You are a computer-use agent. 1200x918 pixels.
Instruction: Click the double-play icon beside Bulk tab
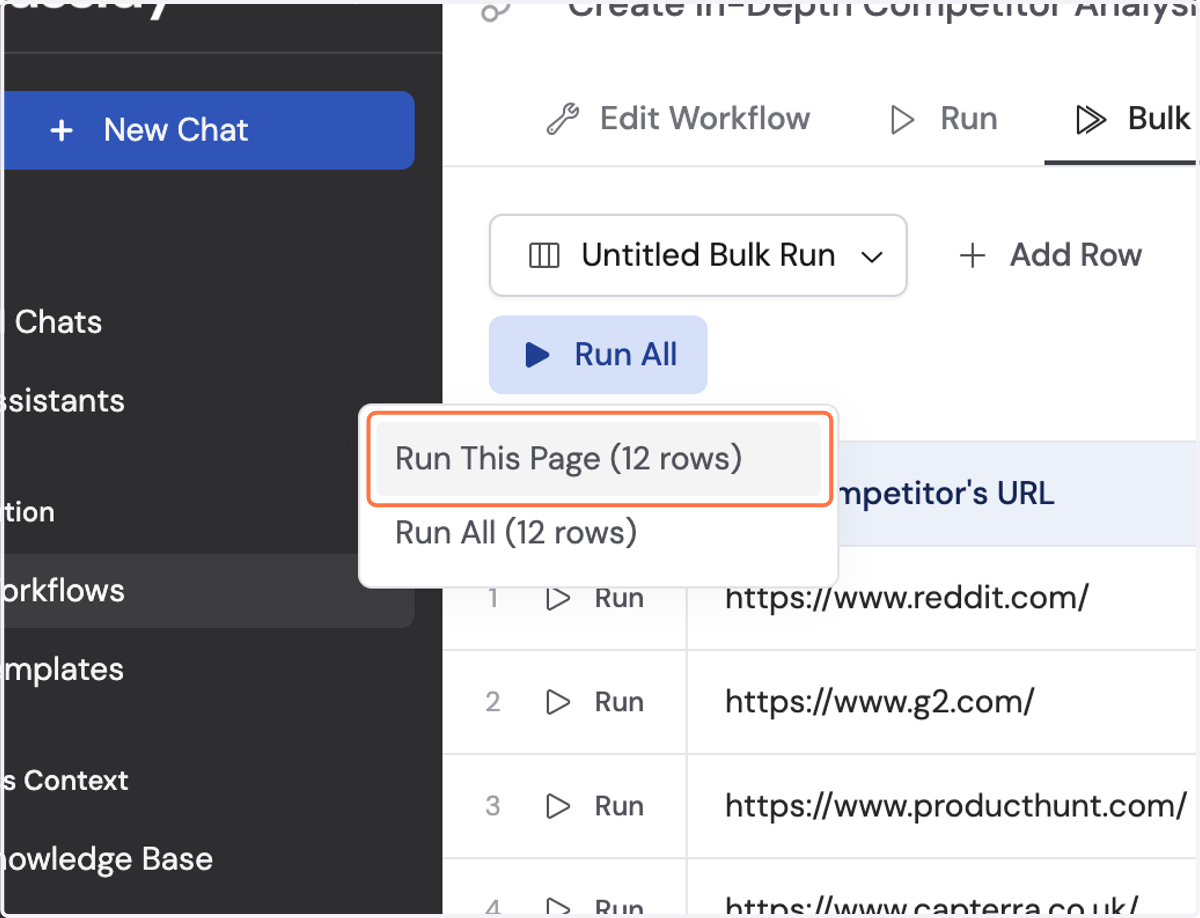[1090, 120]
